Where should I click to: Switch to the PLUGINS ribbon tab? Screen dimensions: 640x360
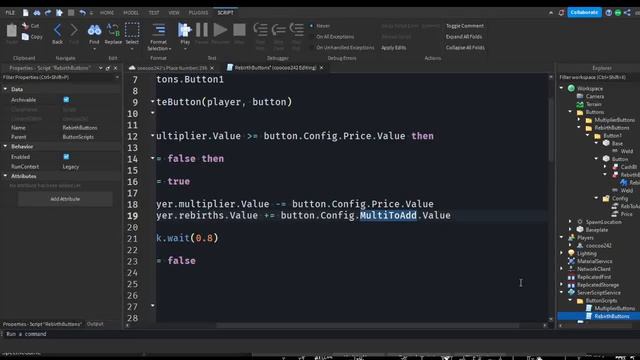pos(198,13)
